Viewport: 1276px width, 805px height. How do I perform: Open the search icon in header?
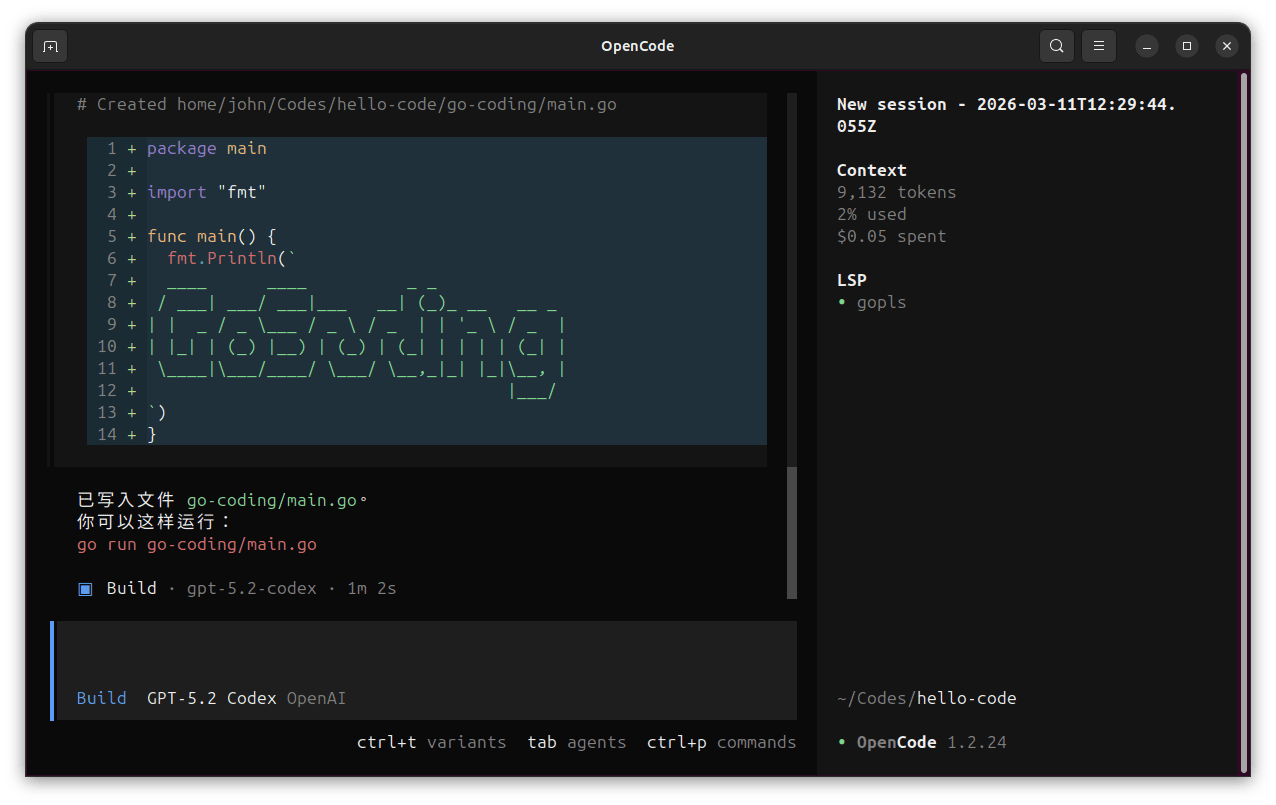(x=1057, y=46)
